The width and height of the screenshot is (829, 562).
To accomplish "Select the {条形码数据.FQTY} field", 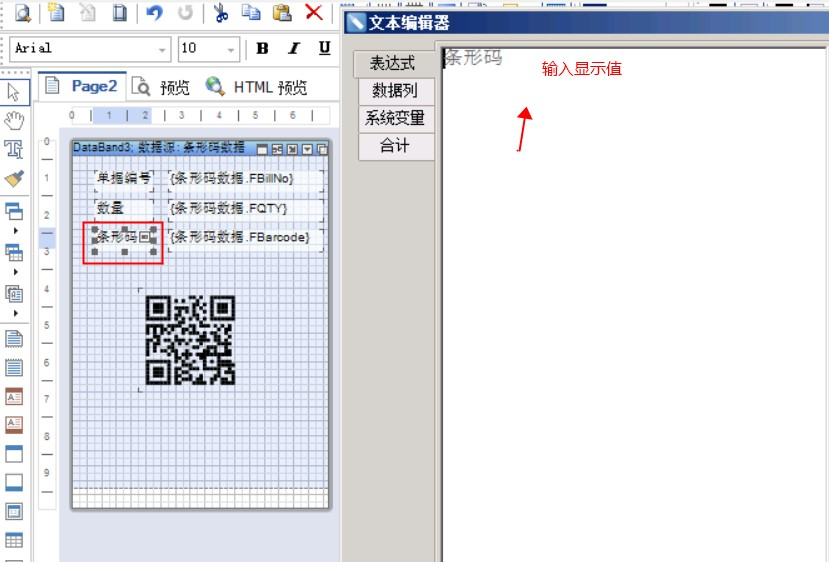I will 246,208.
